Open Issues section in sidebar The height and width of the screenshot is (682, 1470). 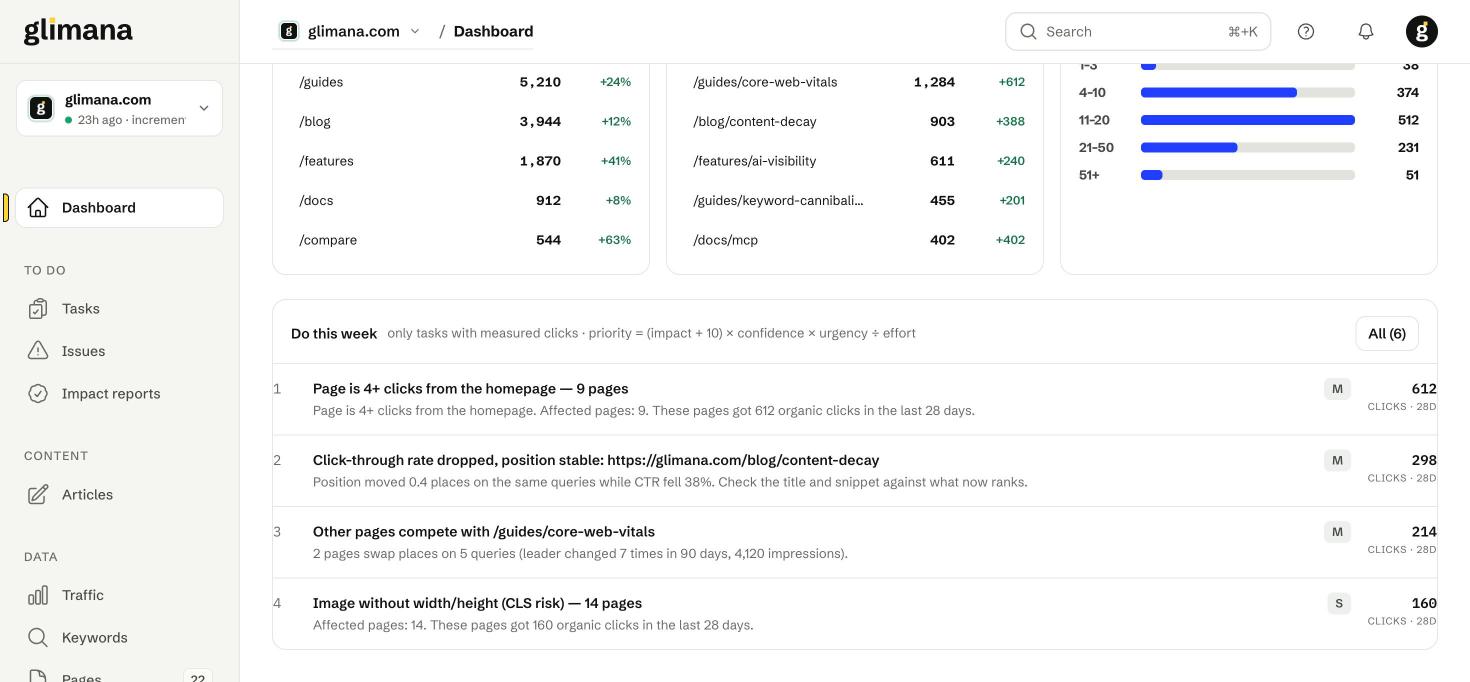pyautogui.click(x=119, y=351)
